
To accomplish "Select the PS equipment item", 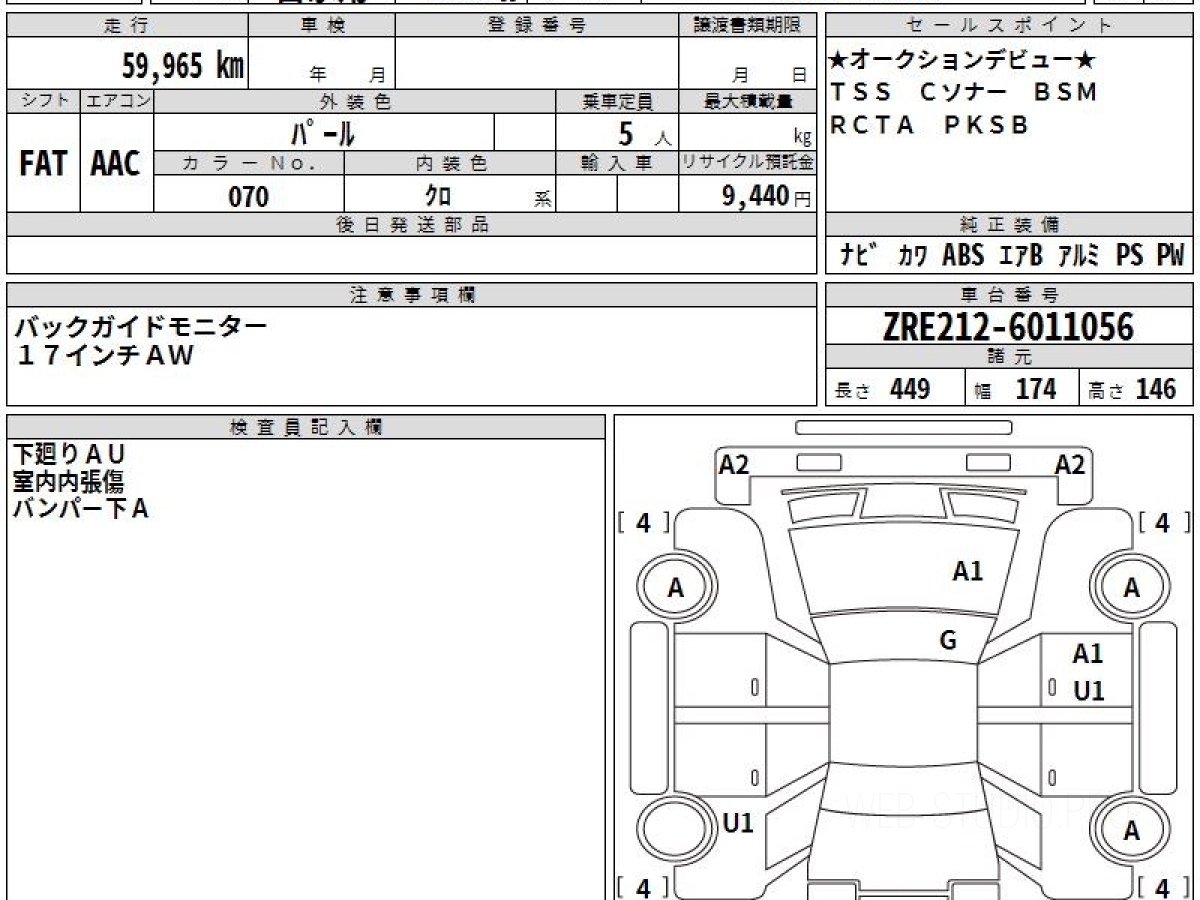I will click(1130, 255).
